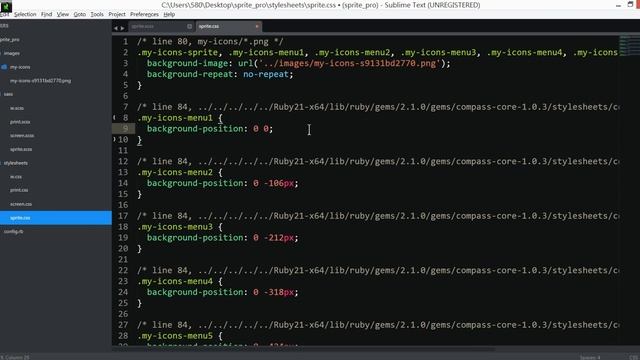640x360 pixels.
Task: Minimize the Sublime Text window
Action: (619, 5)
